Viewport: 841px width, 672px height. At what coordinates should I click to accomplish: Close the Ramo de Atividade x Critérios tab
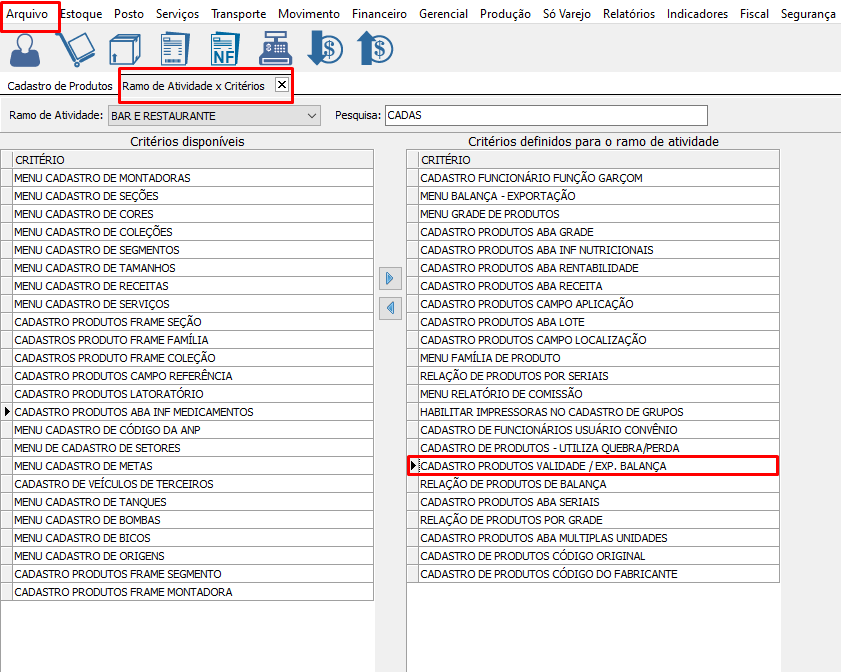point(282,85)
